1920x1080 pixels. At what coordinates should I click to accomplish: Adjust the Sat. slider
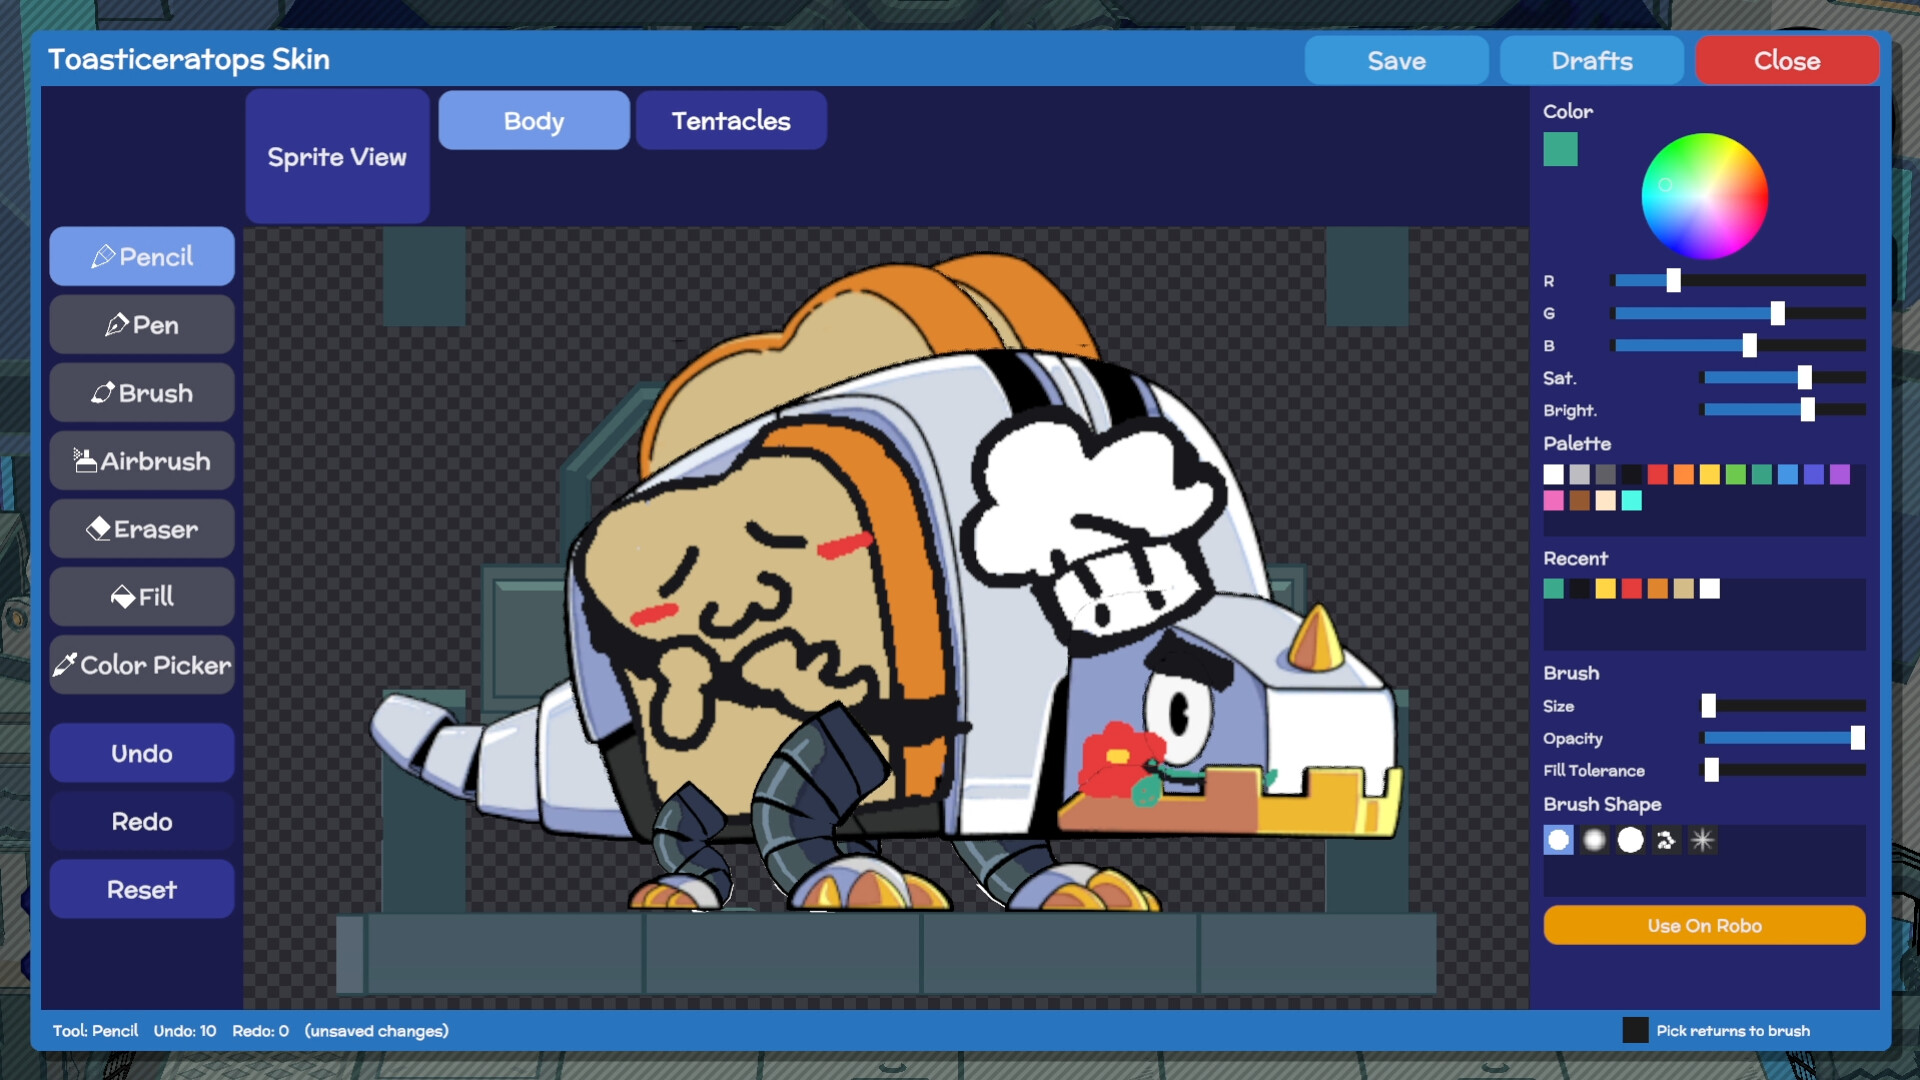(x=1782, y=377)
